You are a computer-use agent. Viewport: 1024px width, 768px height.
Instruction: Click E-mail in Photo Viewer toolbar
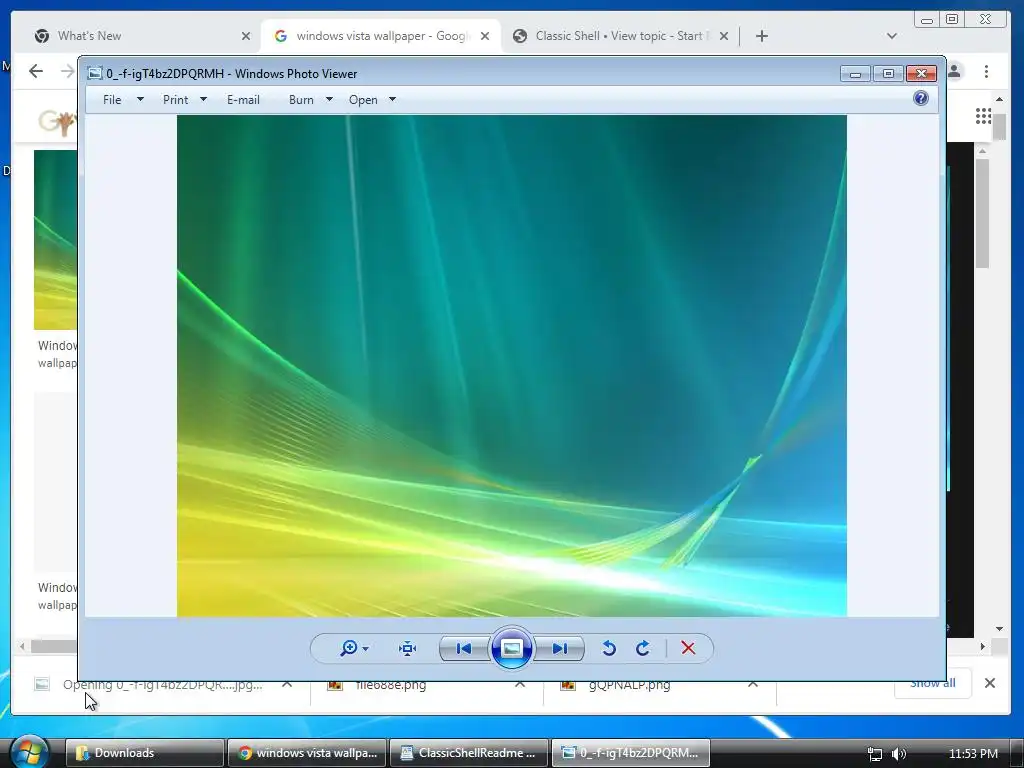[243, 99]
